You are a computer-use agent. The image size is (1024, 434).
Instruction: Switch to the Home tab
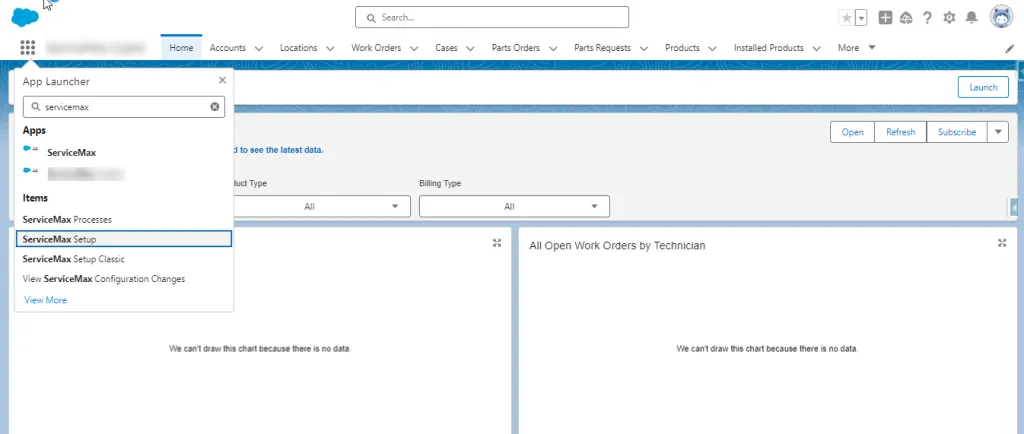181,48
